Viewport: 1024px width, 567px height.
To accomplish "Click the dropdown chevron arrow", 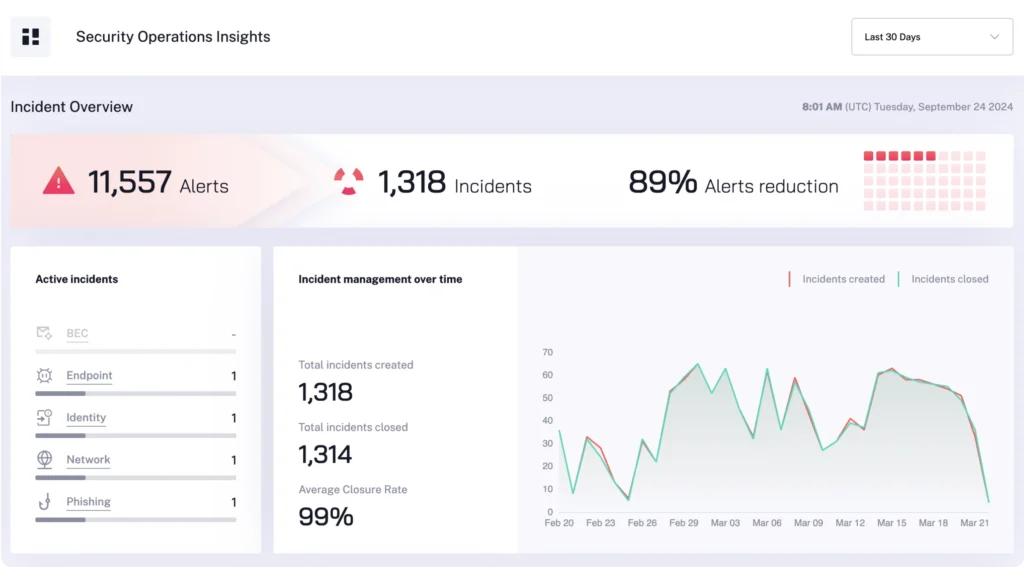I will click(994, 37).
